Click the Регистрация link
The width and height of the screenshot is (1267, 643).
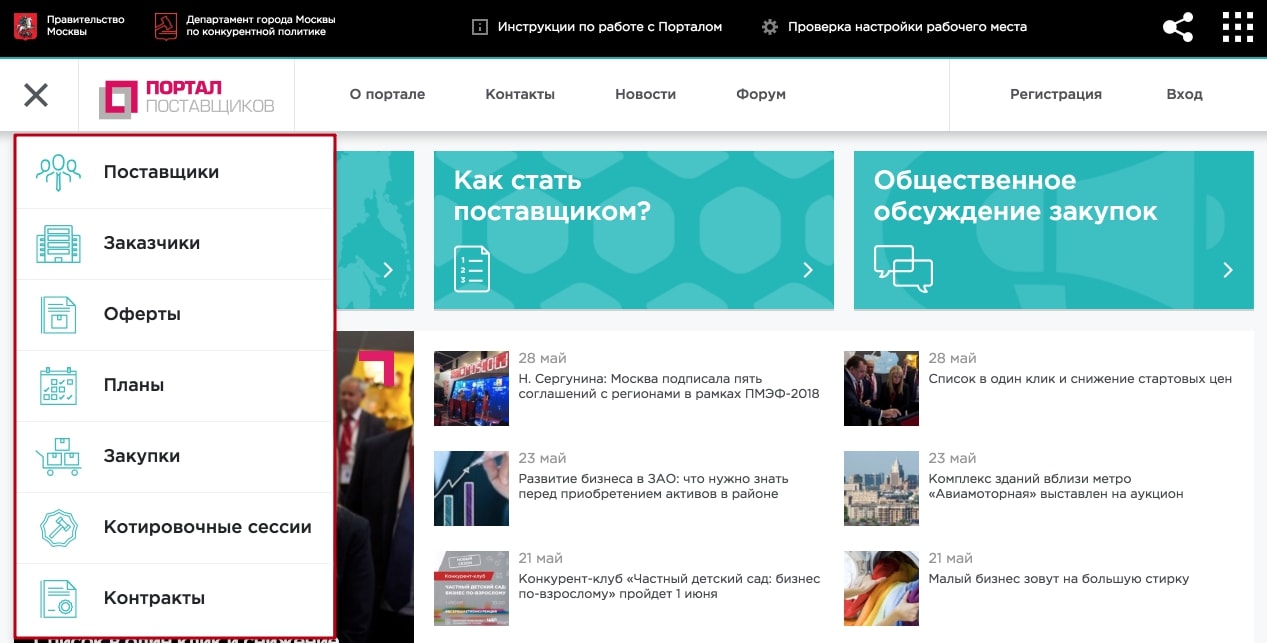tap(1055, 94)
